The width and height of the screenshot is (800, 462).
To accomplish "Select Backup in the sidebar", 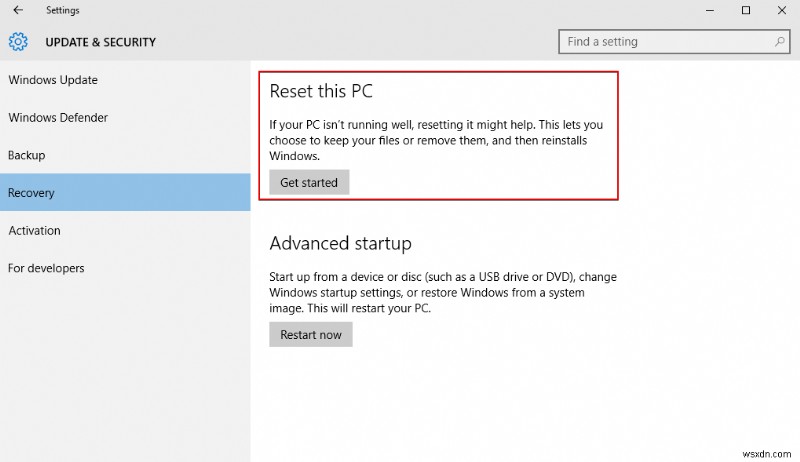I will [125, 156].
